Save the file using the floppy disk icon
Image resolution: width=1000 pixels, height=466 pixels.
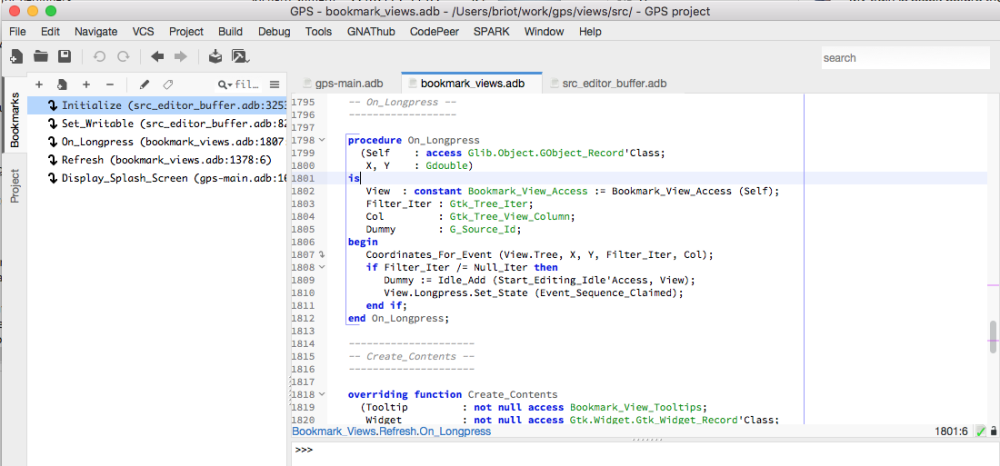click(x=64, y=57)
